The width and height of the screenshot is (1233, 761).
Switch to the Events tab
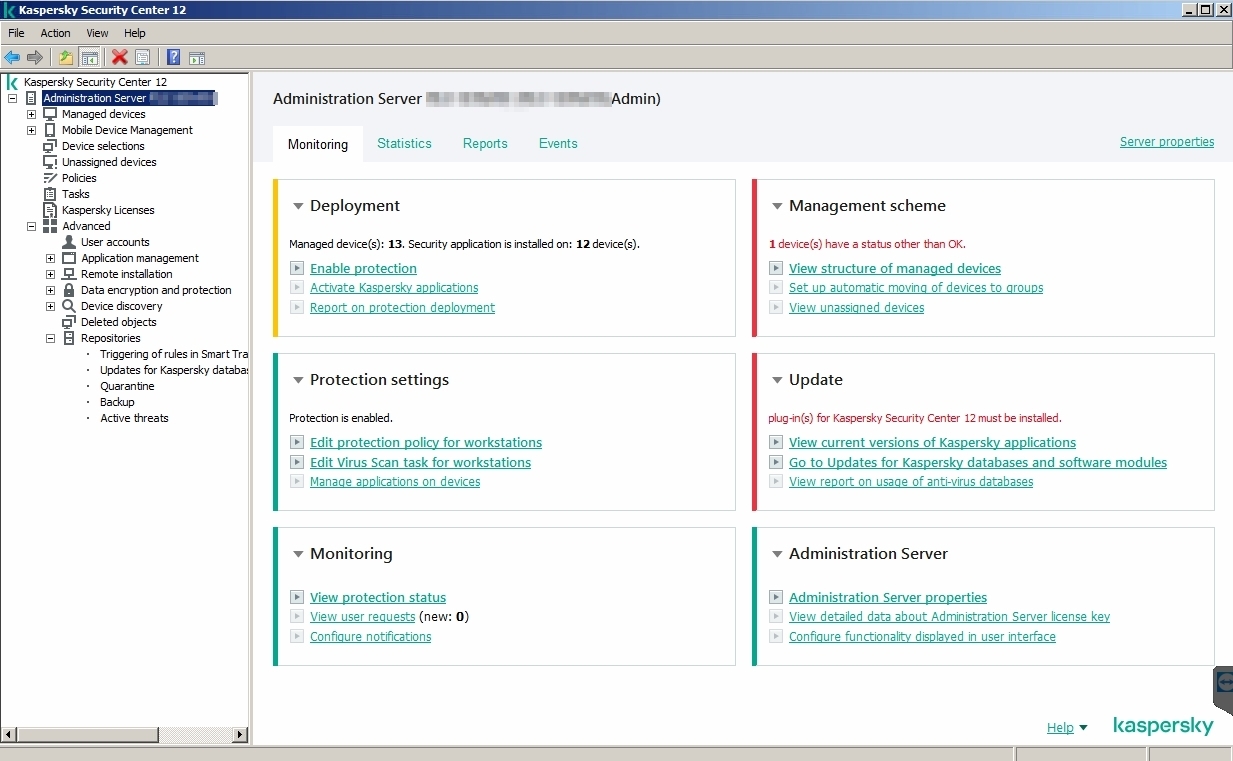pyautogui.click(x=558, y=143)
